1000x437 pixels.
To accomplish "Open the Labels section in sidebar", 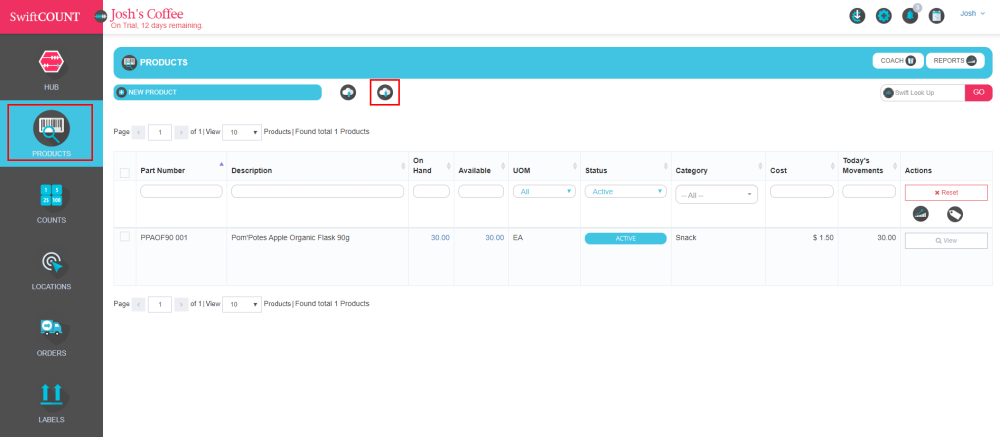I will pos(52,403).
